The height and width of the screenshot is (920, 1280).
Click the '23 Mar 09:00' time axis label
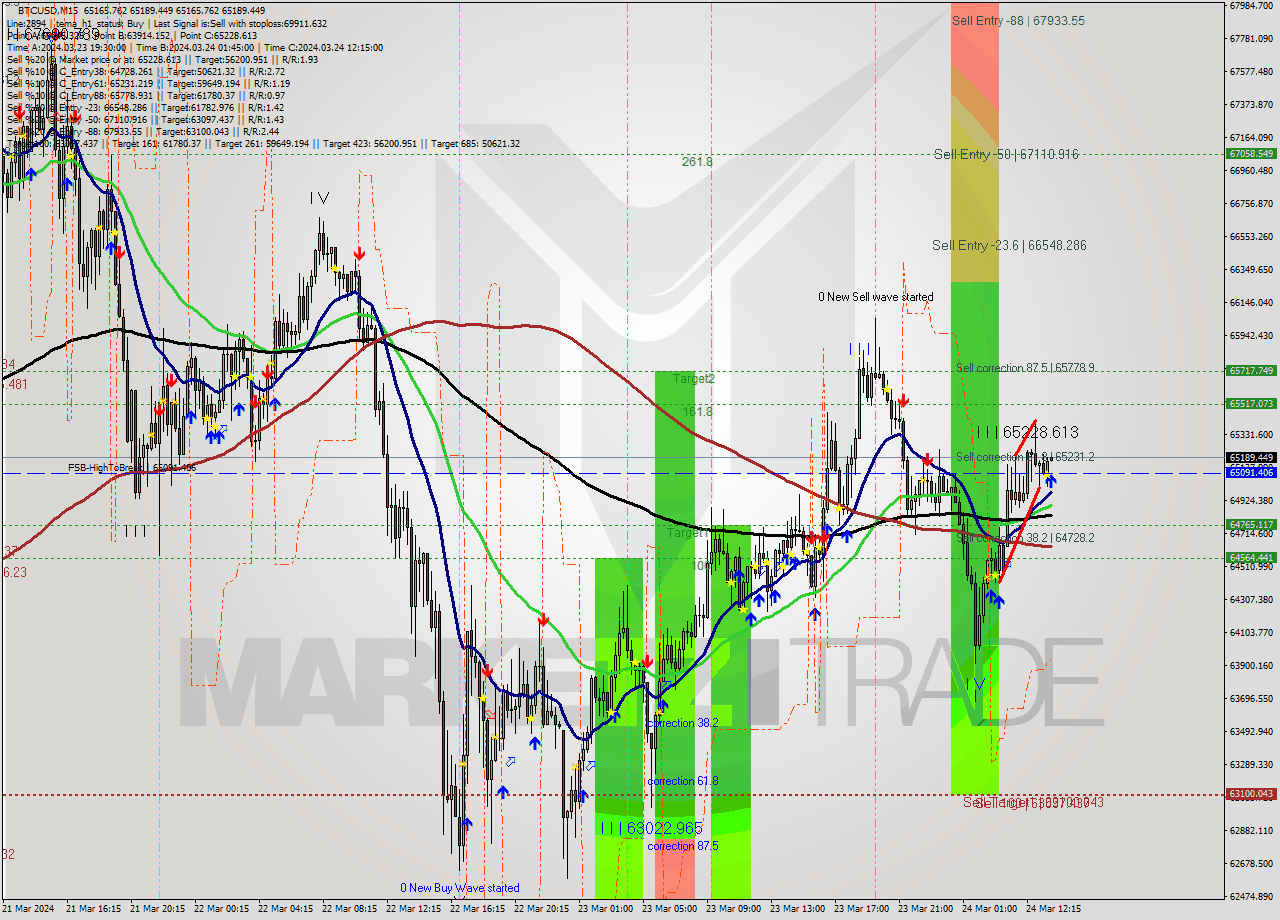[735, 909]
